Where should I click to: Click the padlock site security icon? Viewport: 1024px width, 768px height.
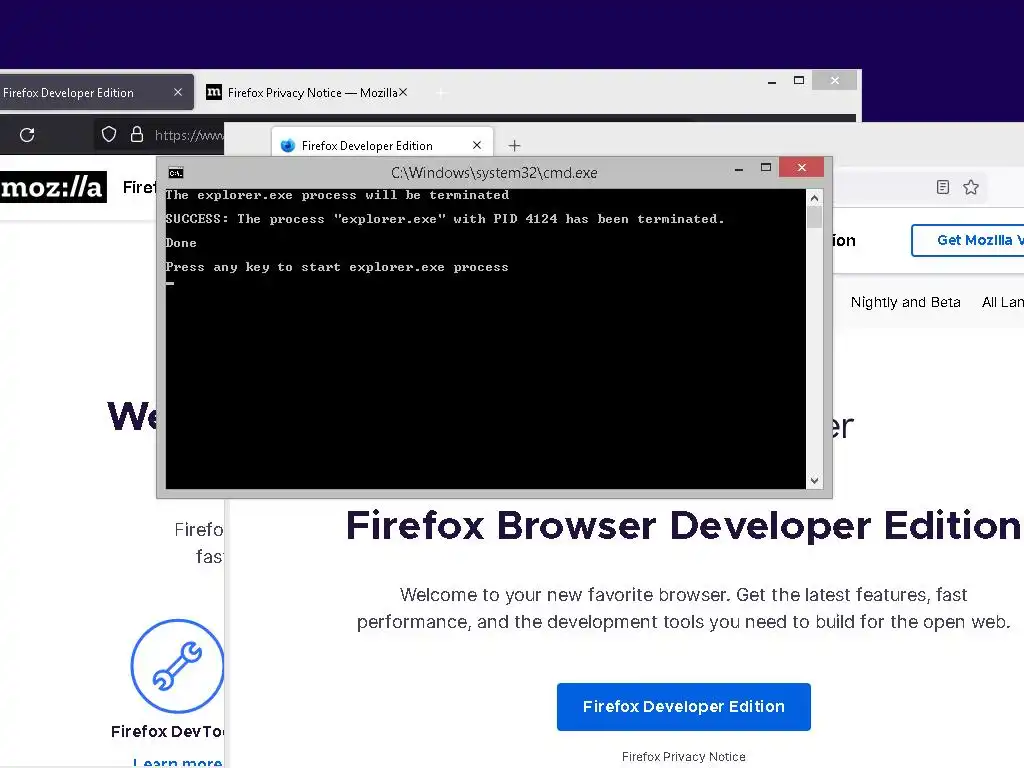pyautogui.click(x=136, y=135)
